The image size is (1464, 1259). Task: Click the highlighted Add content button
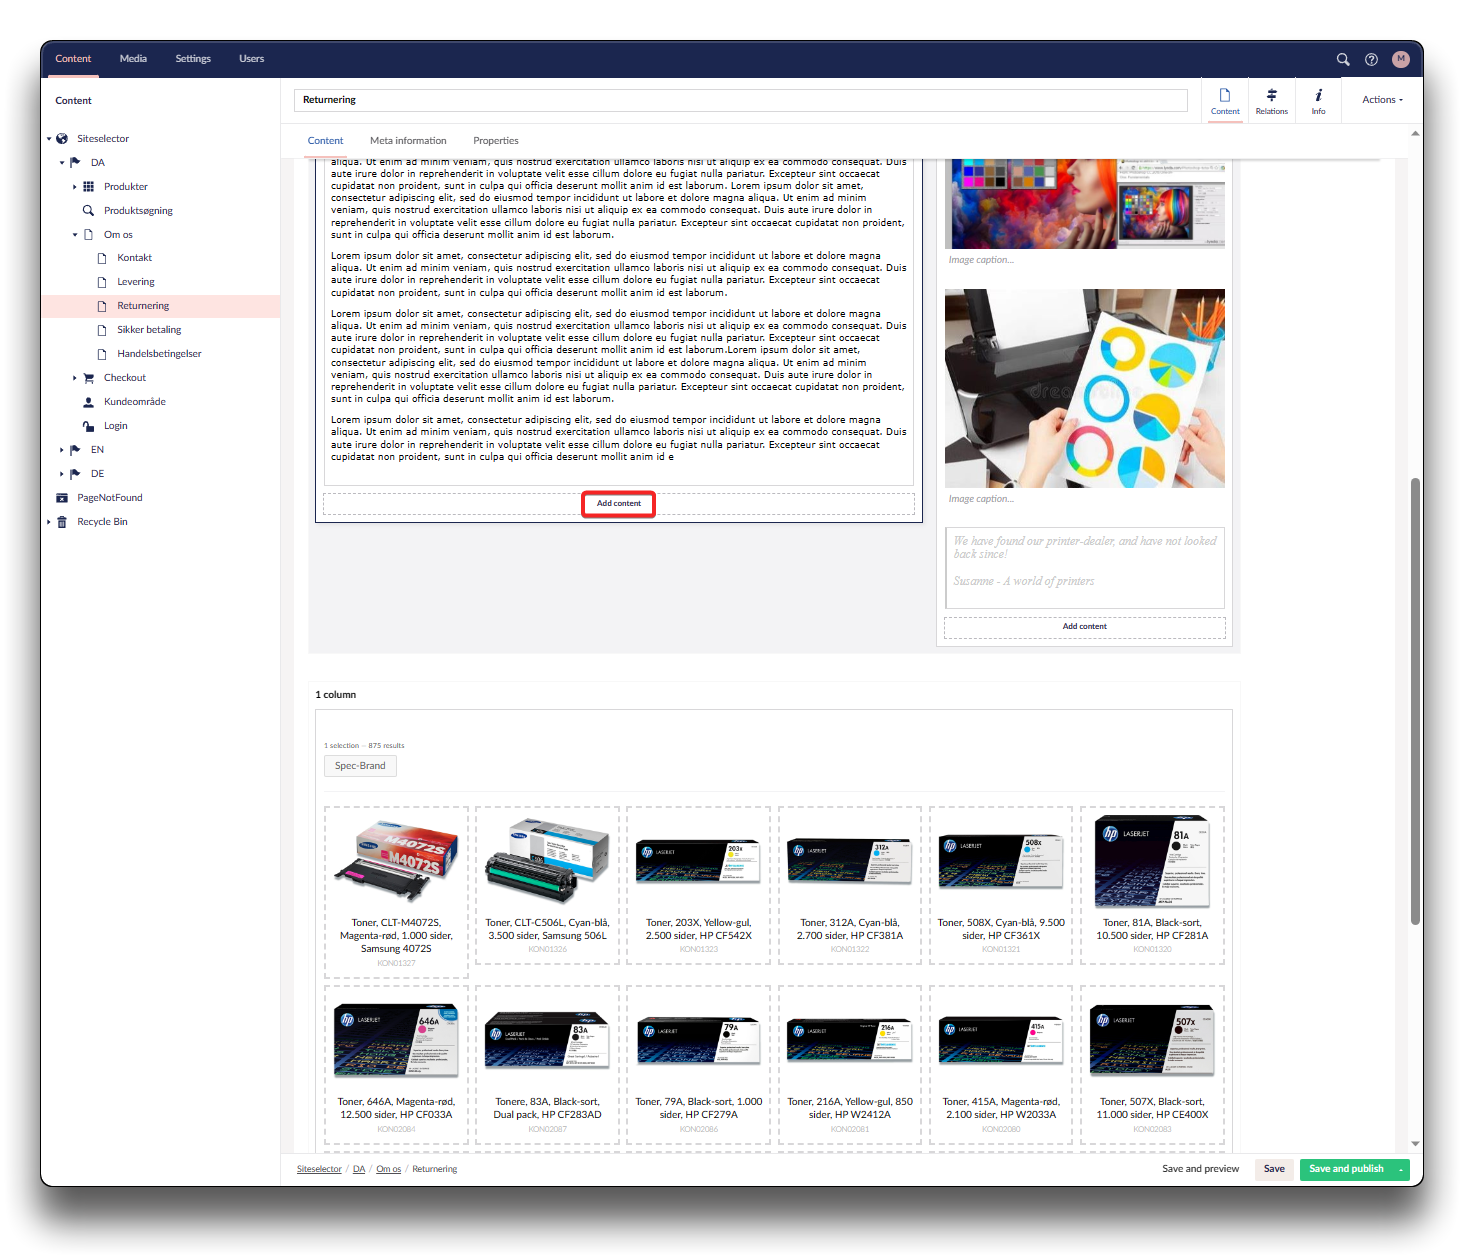pos(619,504)
